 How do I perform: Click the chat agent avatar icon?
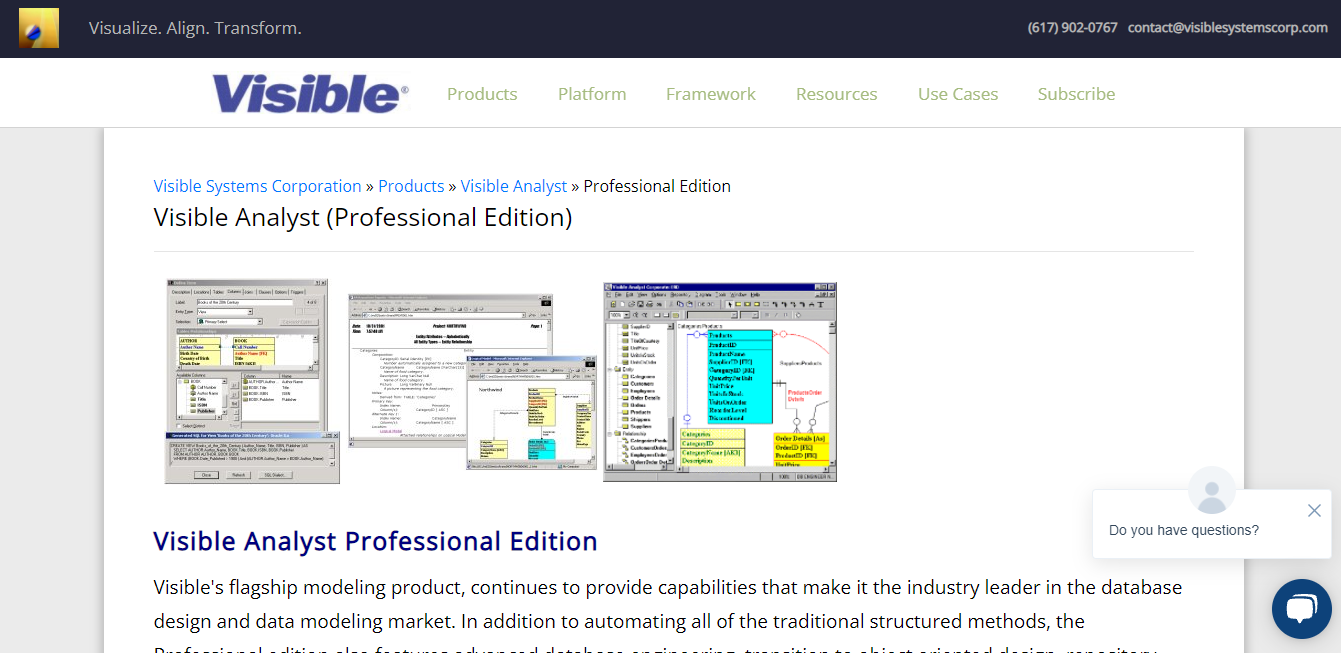[x=1212, y=491]
